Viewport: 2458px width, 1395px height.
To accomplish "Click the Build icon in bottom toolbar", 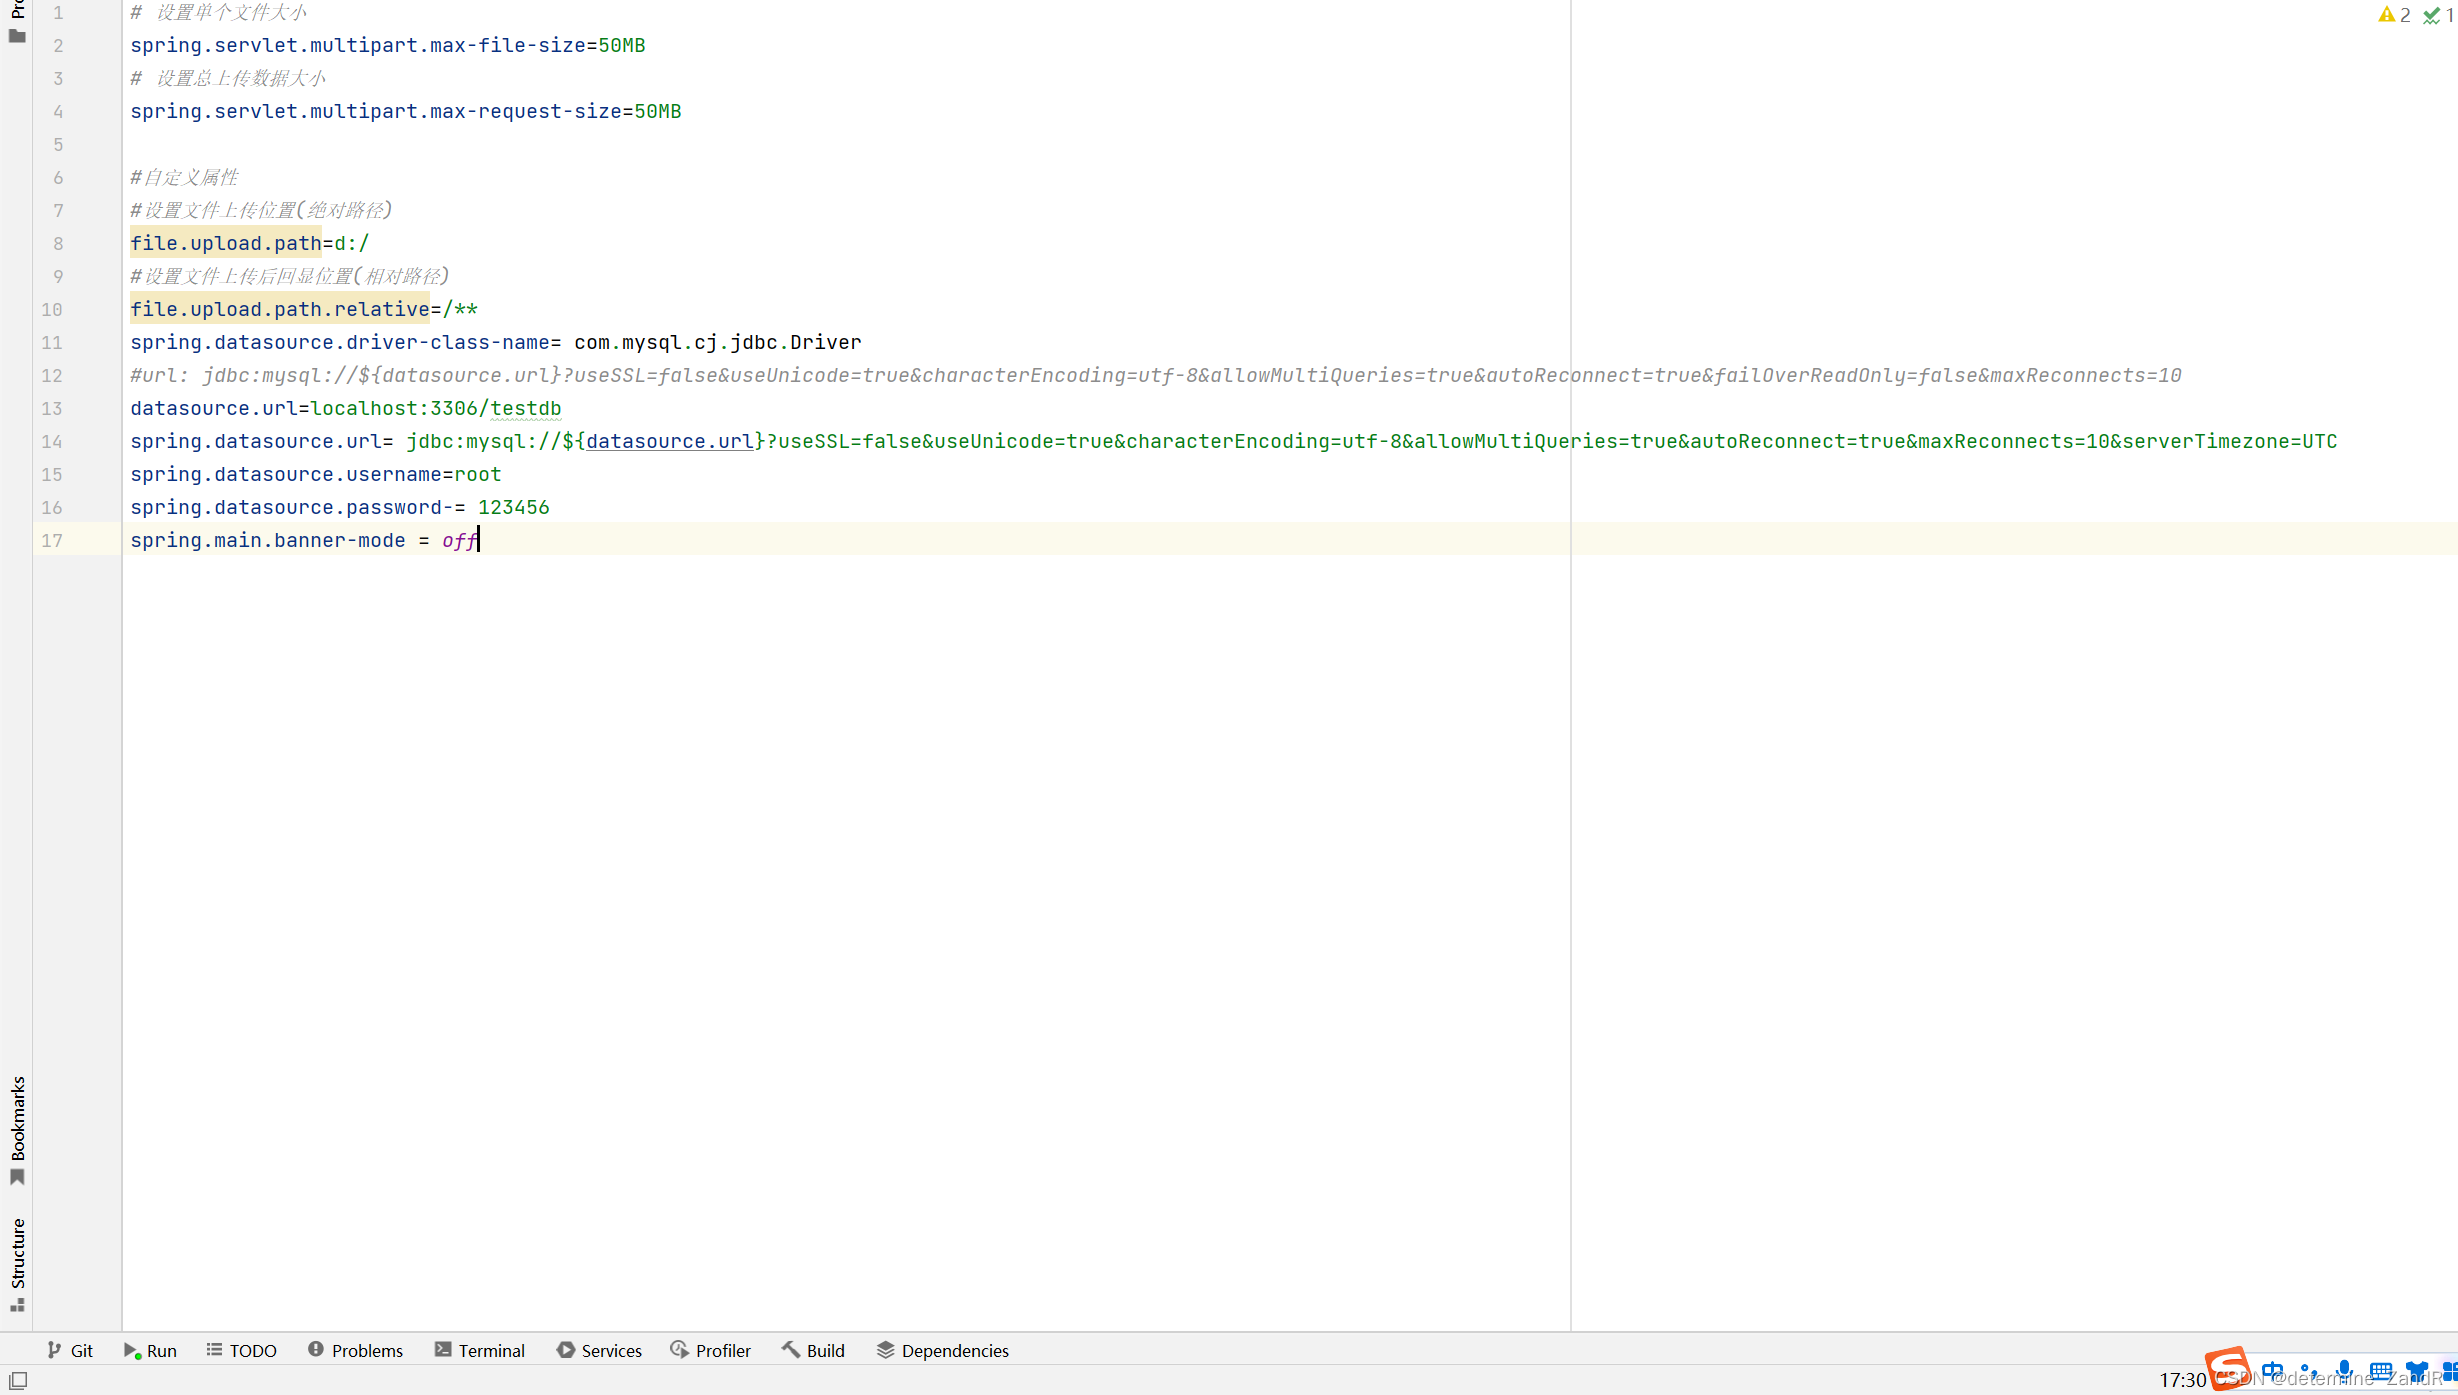I will click(814, 1349).
